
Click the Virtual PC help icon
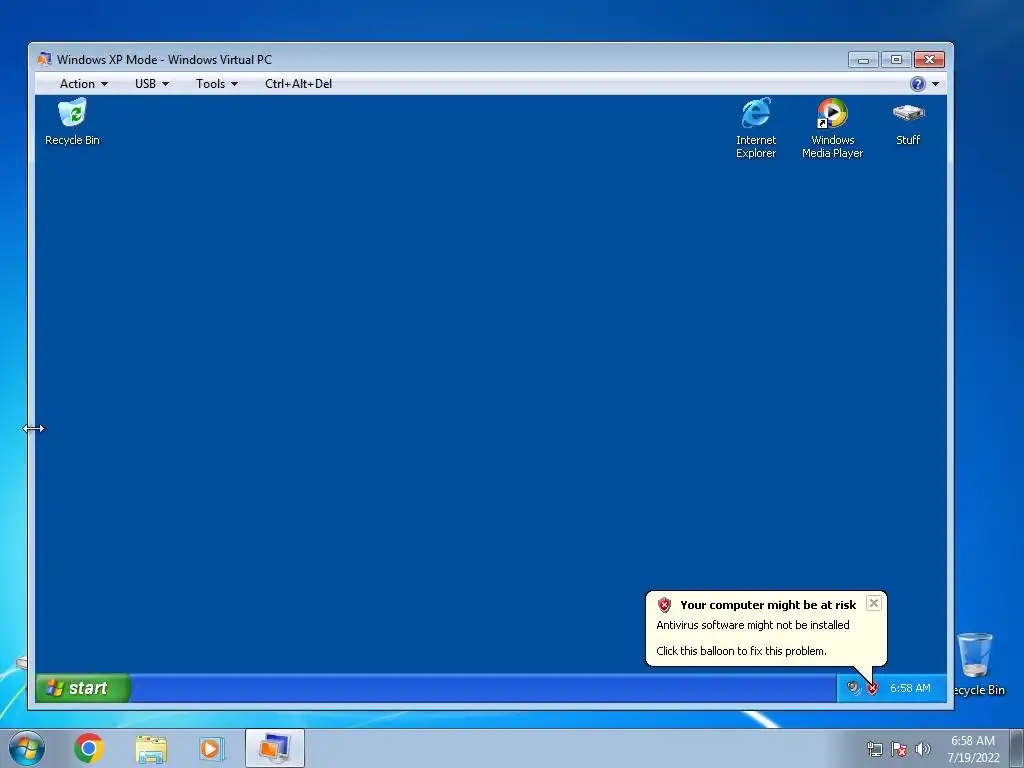point(918,84)
